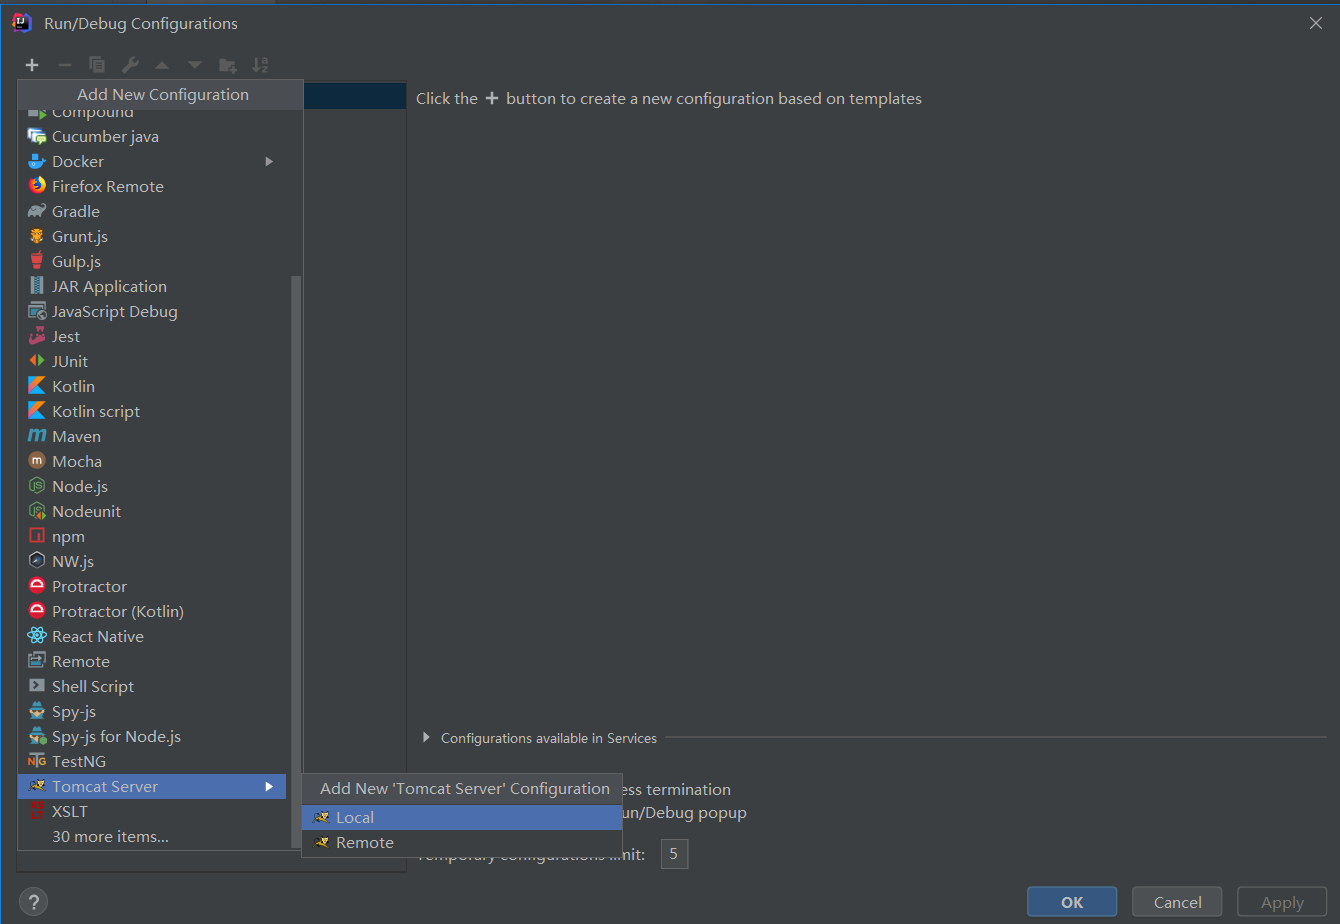
Task: Select the Maven configuration type
Action: click(x=75, y=436)
